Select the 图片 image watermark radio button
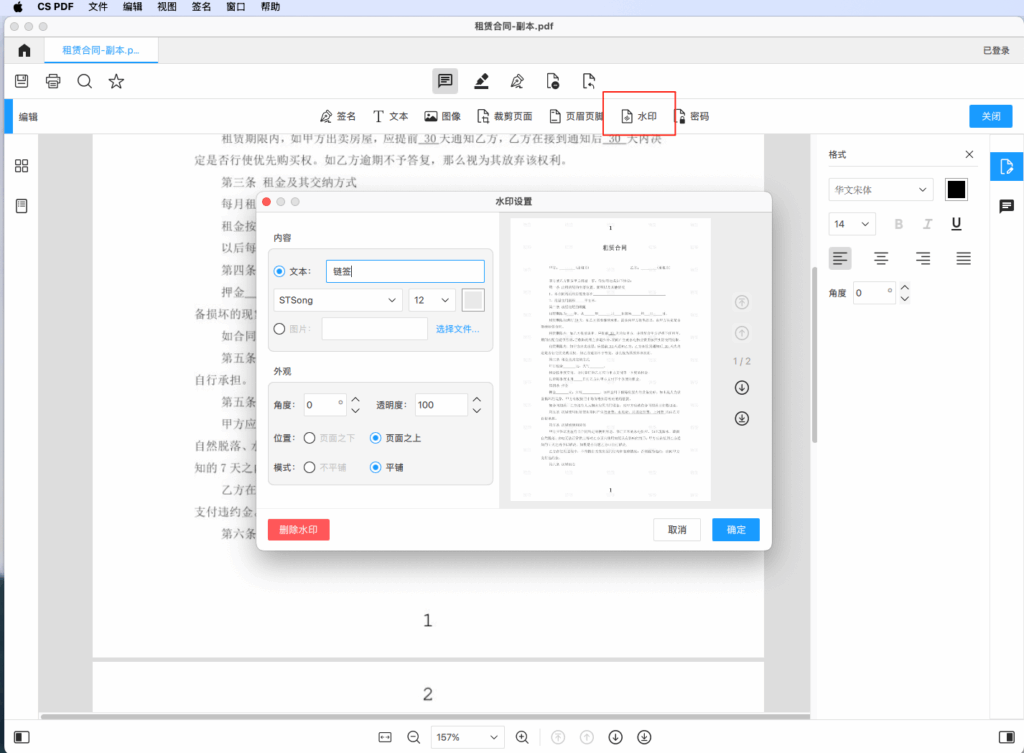The image size is (1024, 753). (280, 328)
